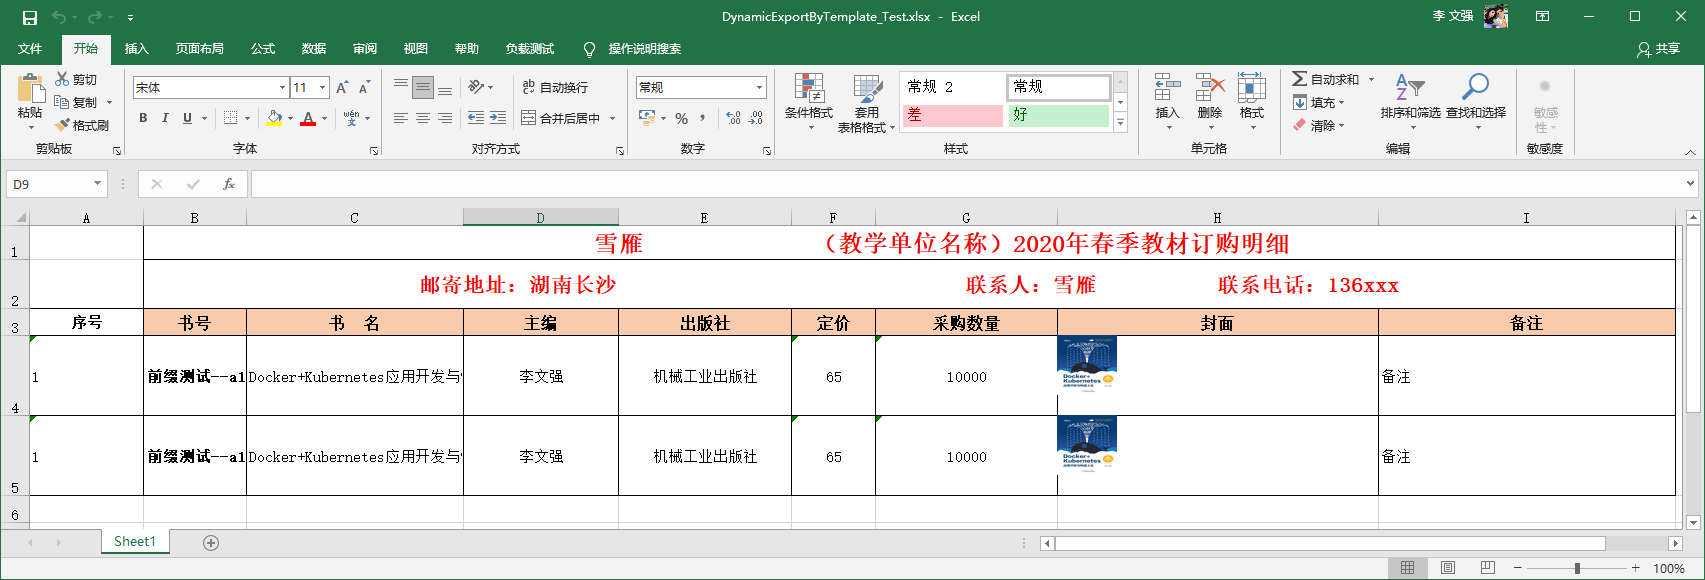
Task: Switch to the 公式 tab
Action: (263, 49)
